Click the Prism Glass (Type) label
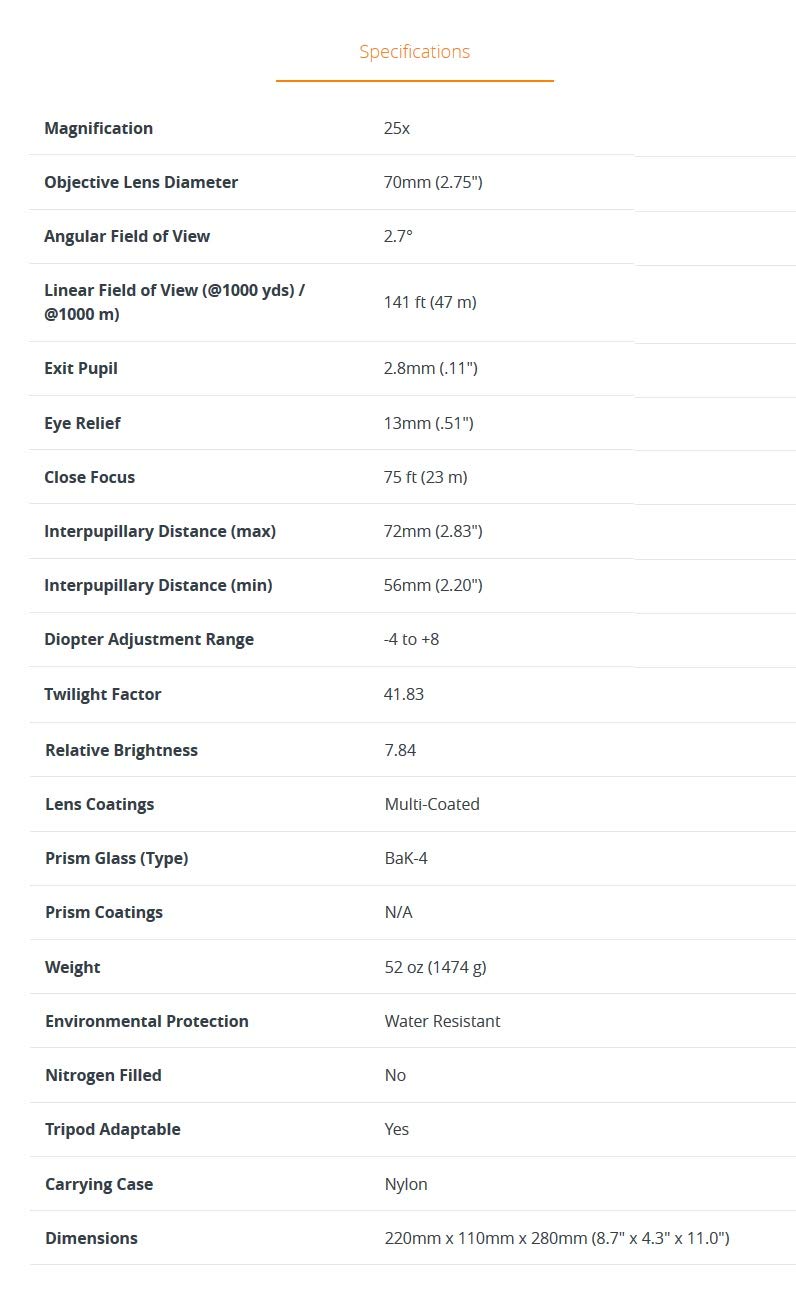This screenshot has width=796, height=1310. (116, 858)
